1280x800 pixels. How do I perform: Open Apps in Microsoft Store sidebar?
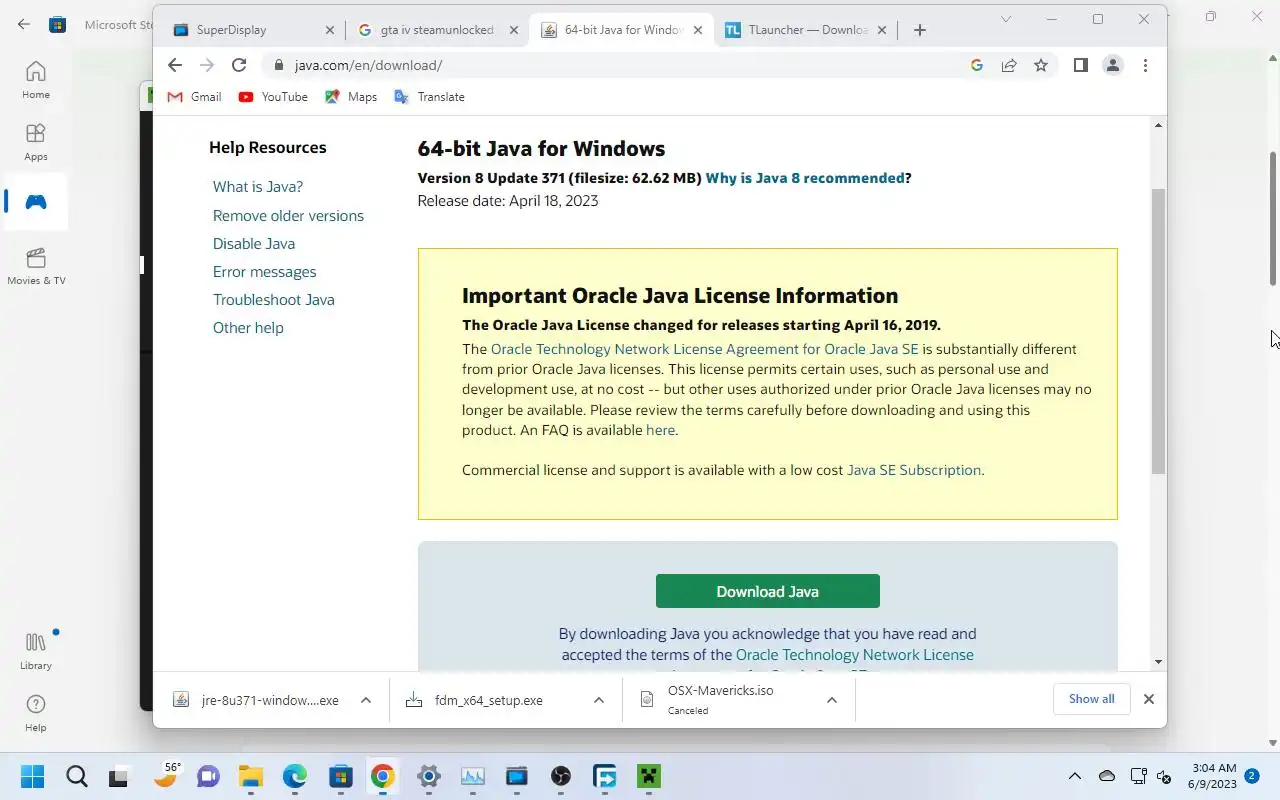(x=36, y=142)
